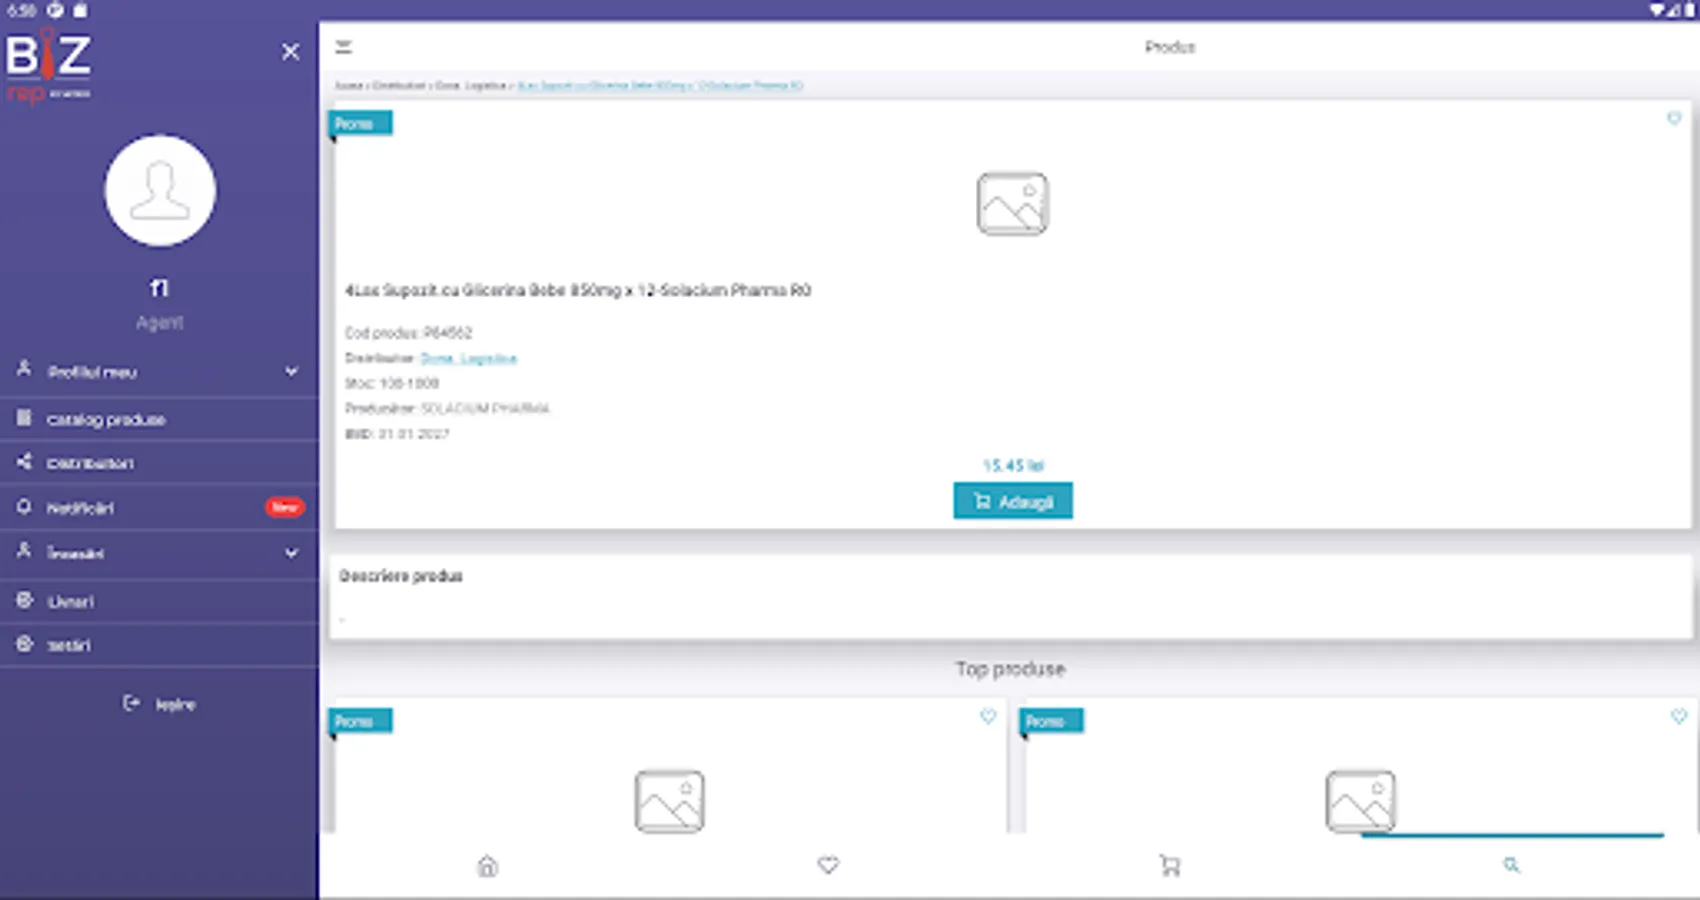Expand the Profilul meu menu
The image size is (1700, 900).
pyautogui.click(x=90, y=371)
